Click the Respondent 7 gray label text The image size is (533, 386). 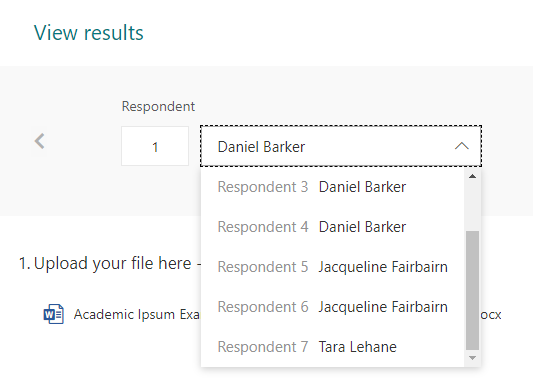(x=263, y=347)
